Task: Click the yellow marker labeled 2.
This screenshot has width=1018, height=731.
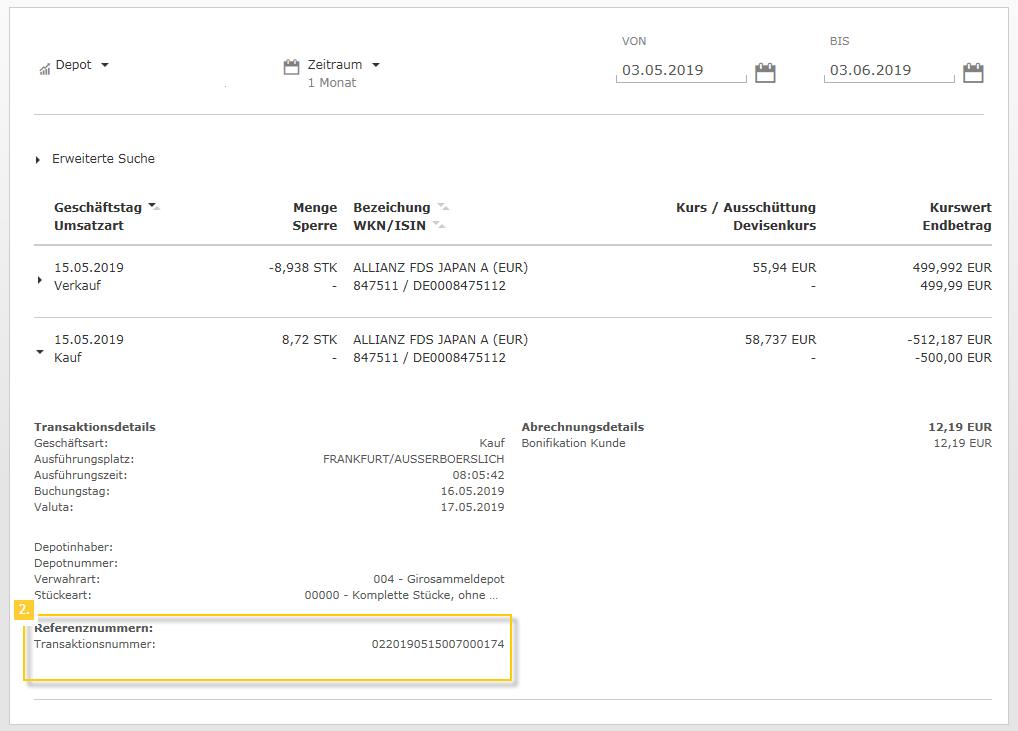Action: [x=24, y=609]
